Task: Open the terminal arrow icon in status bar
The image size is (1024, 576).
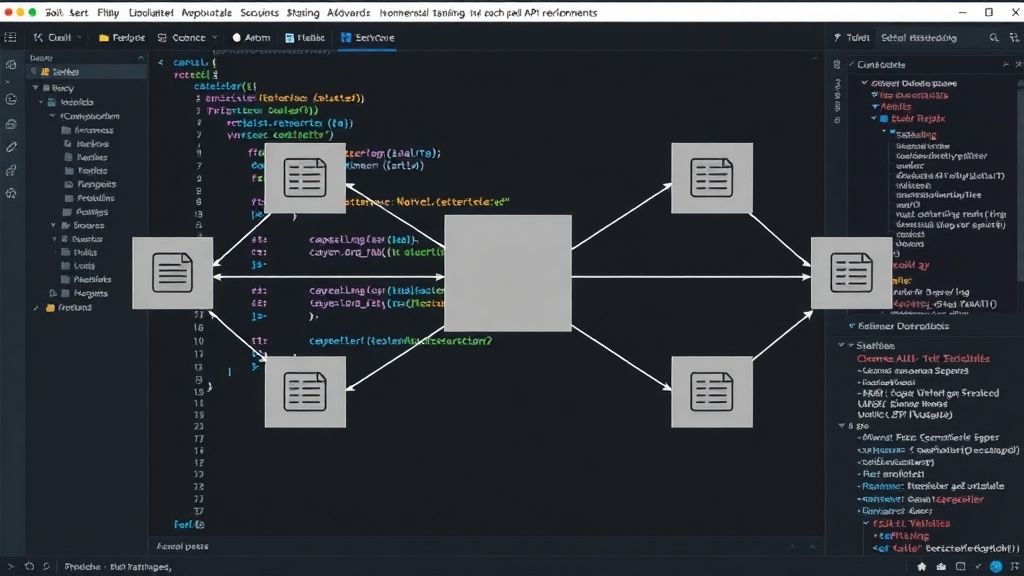Action: 10,567
